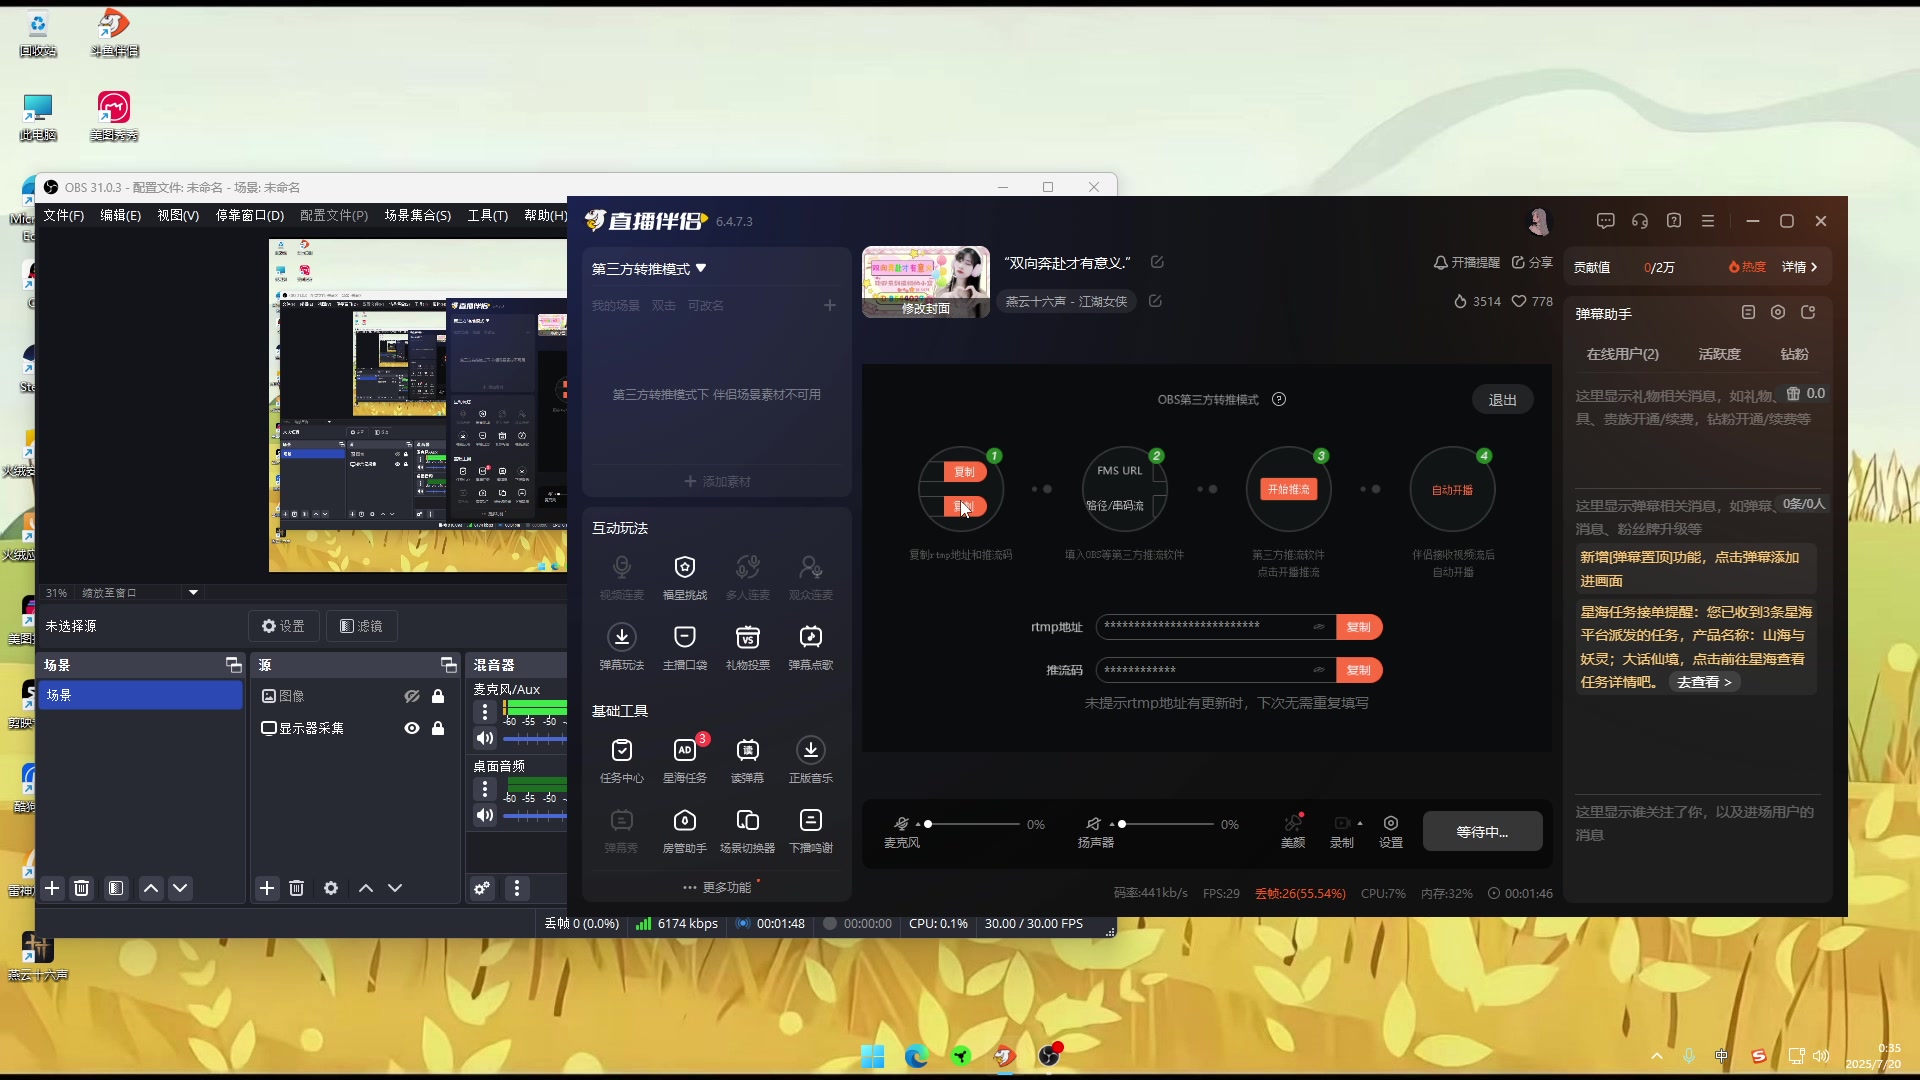Open OBS preview zoom dropdown
Screen dimensions: 1920x1080
click(193, 593)
